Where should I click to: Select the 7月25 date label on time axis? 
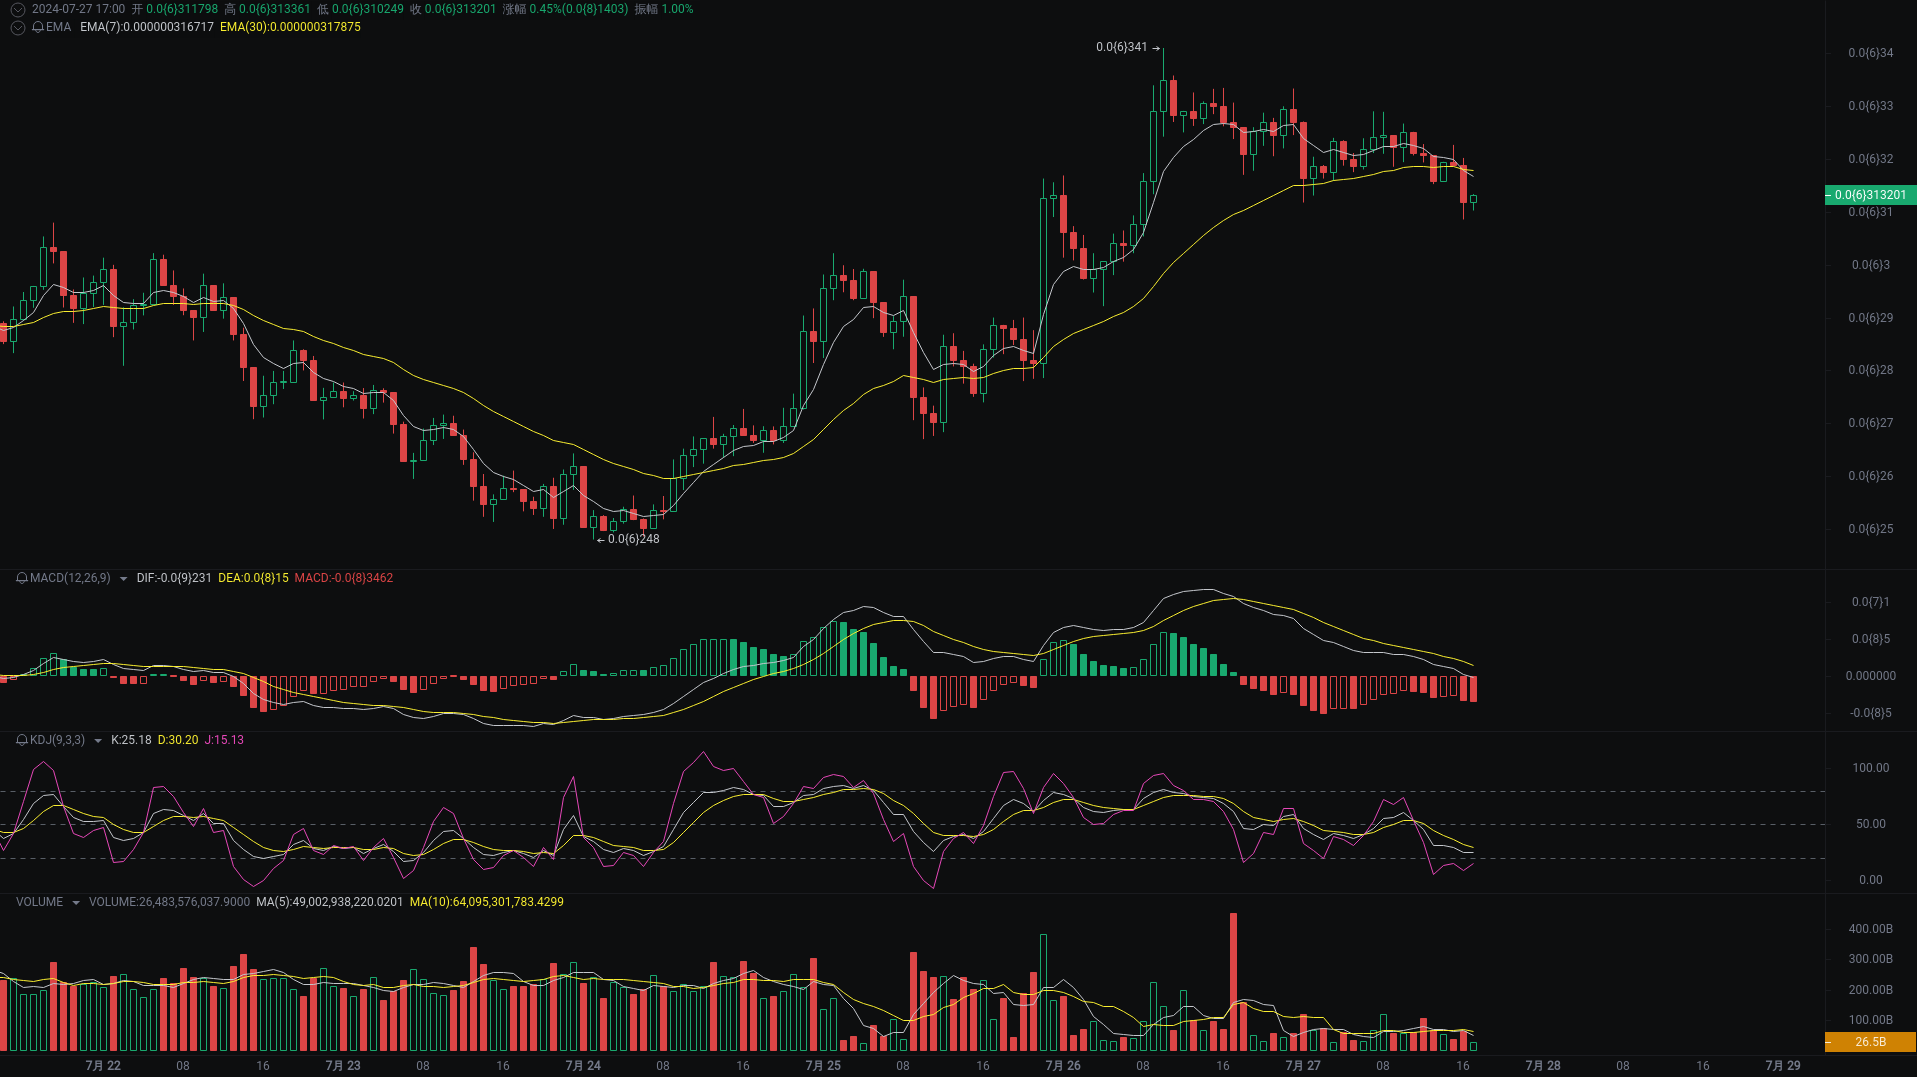(x=823, y=1065)
